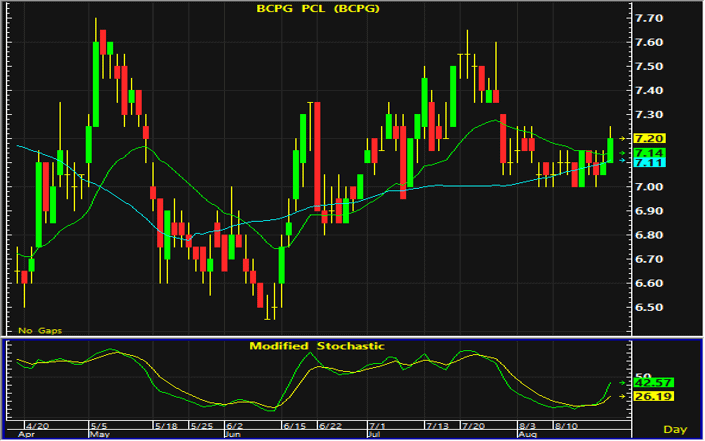
Task: Click the 6.70 price axis value
Action: click(648, 259)
